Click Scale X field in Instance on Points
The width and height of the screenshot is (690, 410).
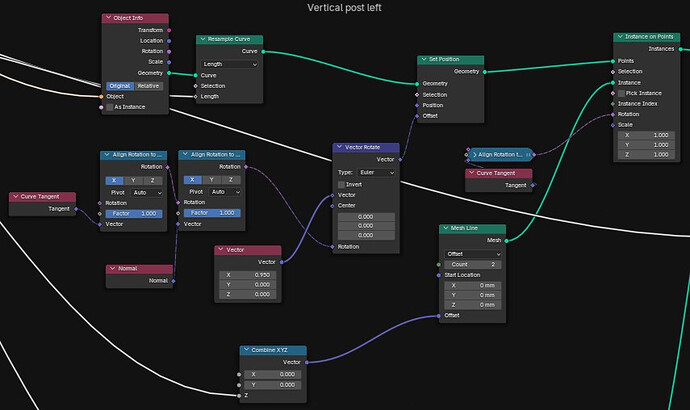click(647, 135)
